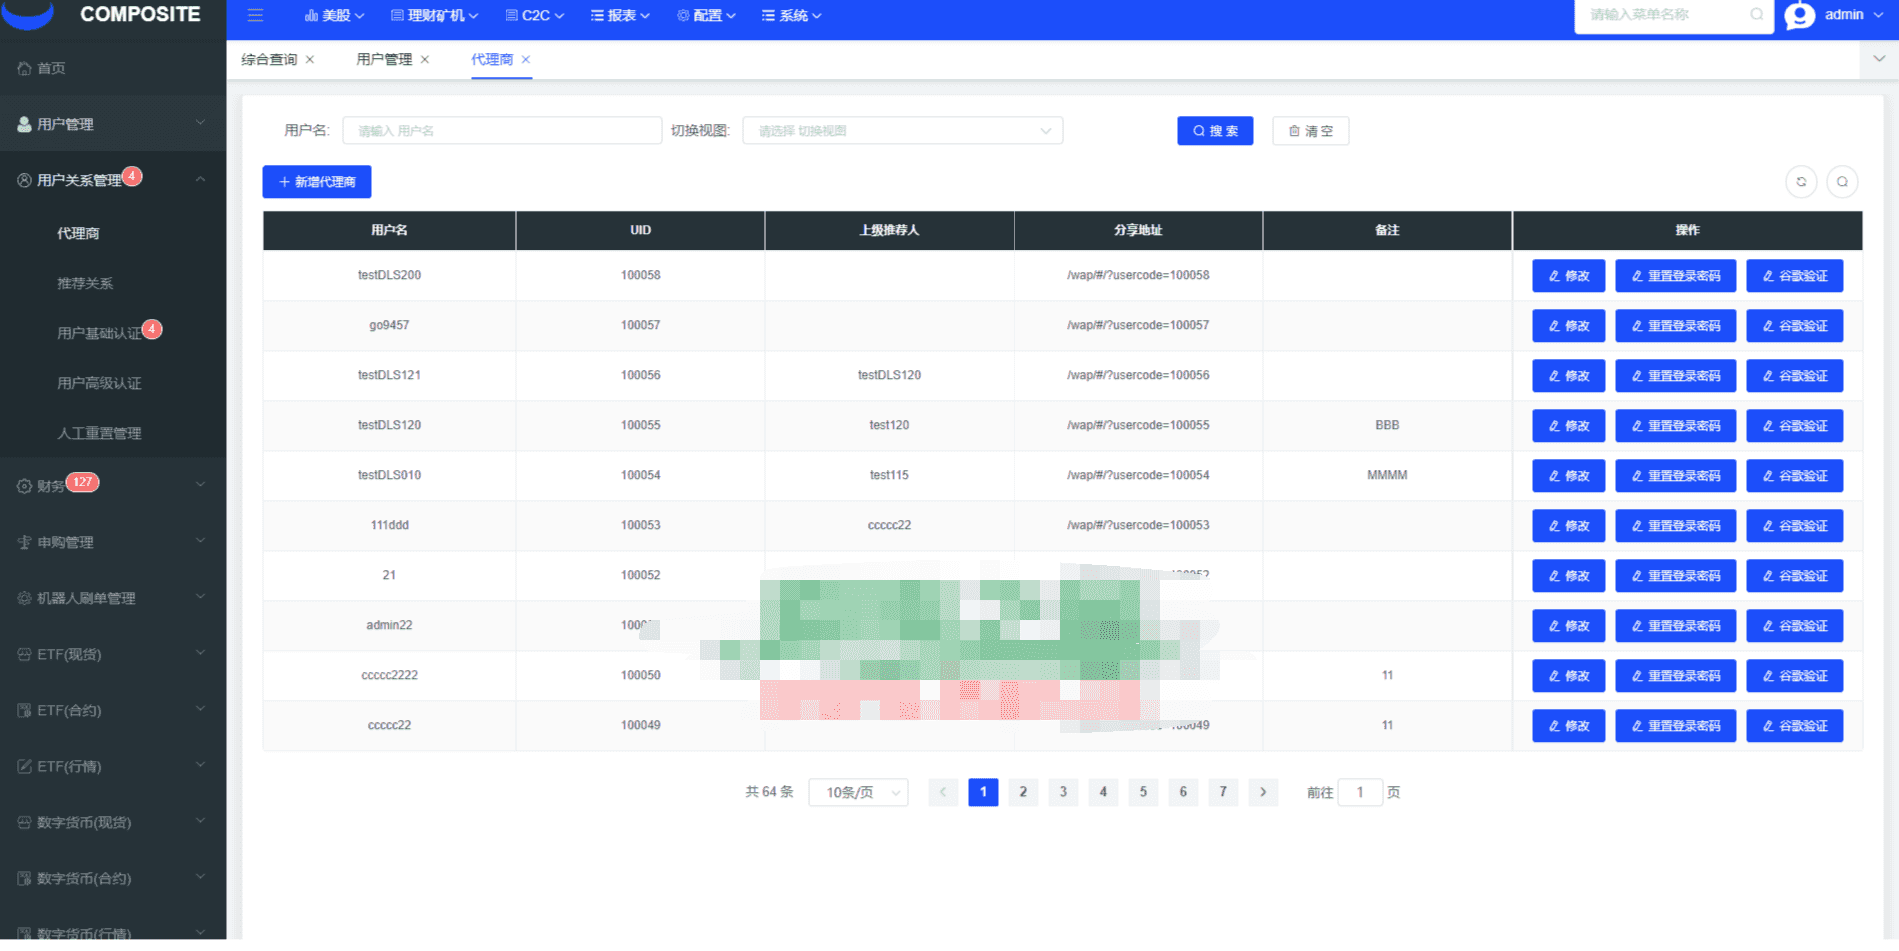Close the 综合查询 tab
The height and width of the screenshot is (951, 1899).
(x=310, y=60)
